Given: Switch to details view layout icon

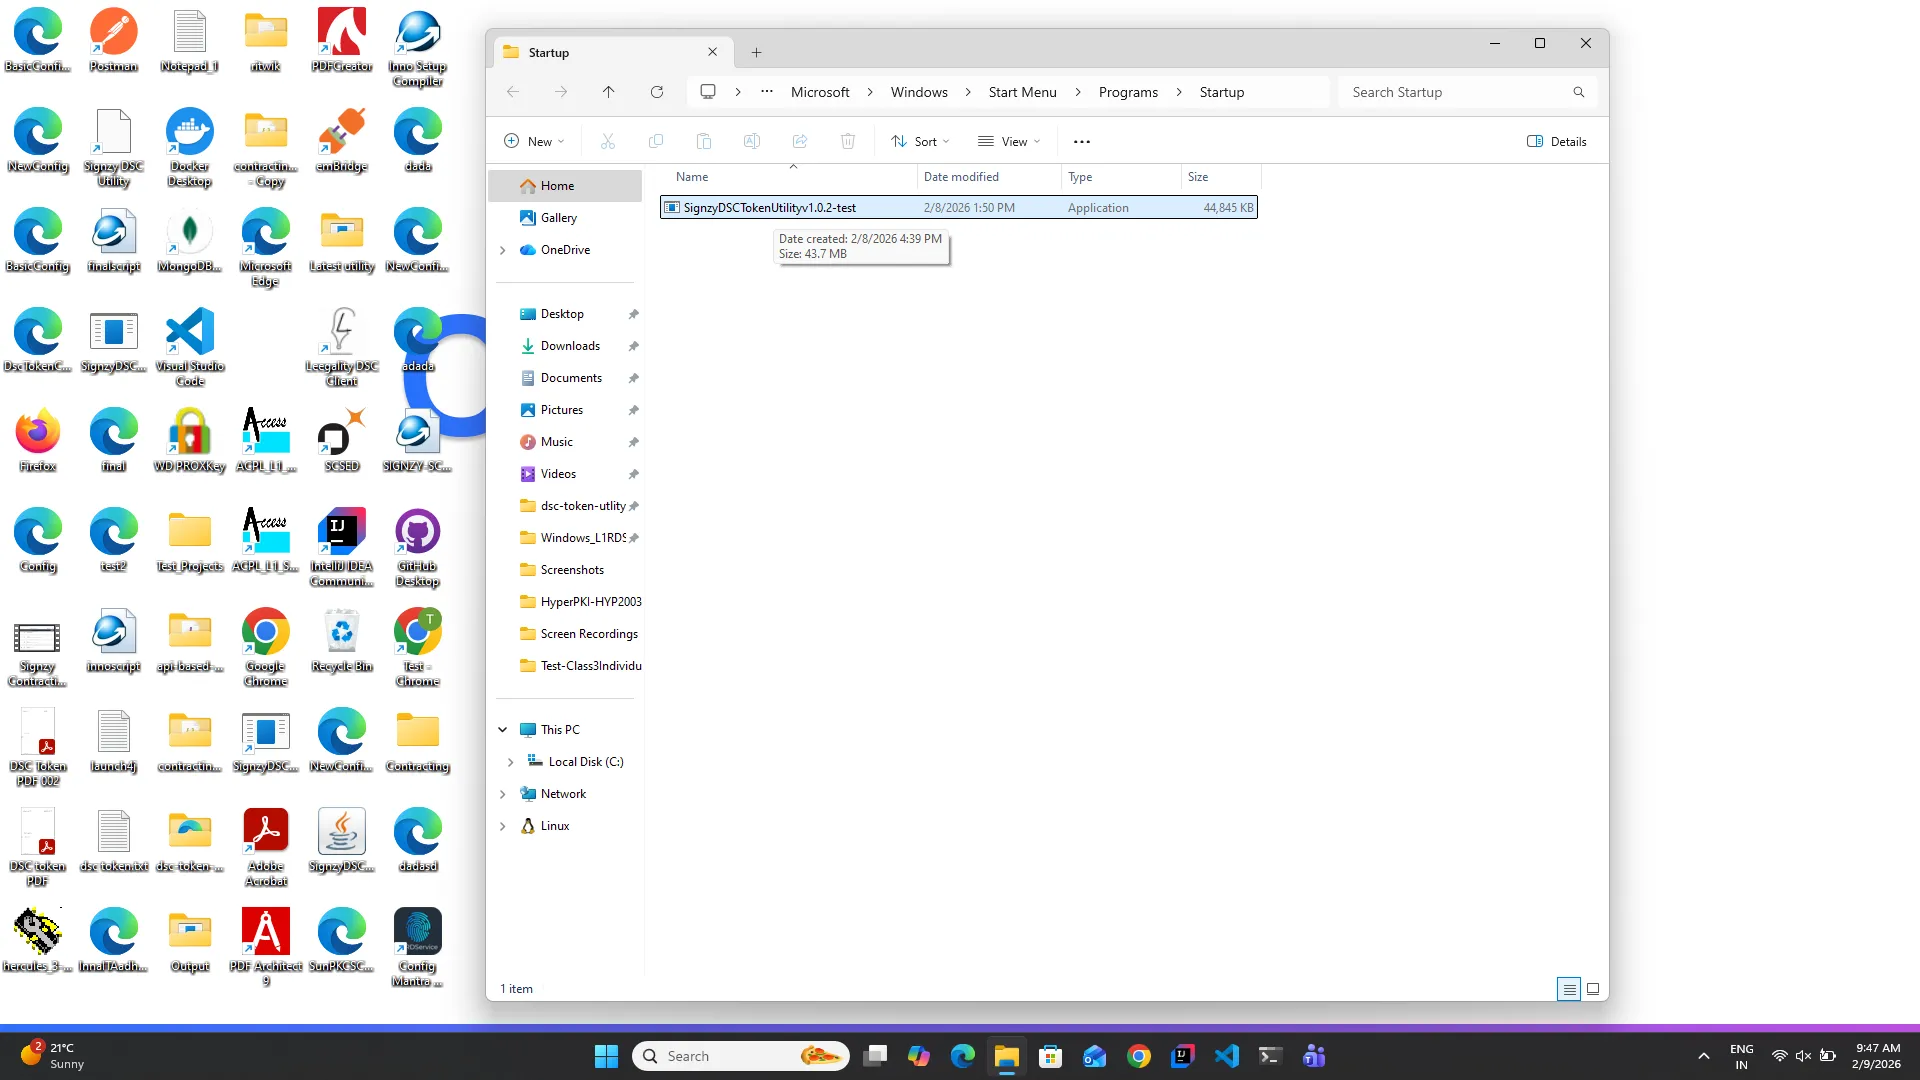Looking at the screenshot, I should point(1569,989).
